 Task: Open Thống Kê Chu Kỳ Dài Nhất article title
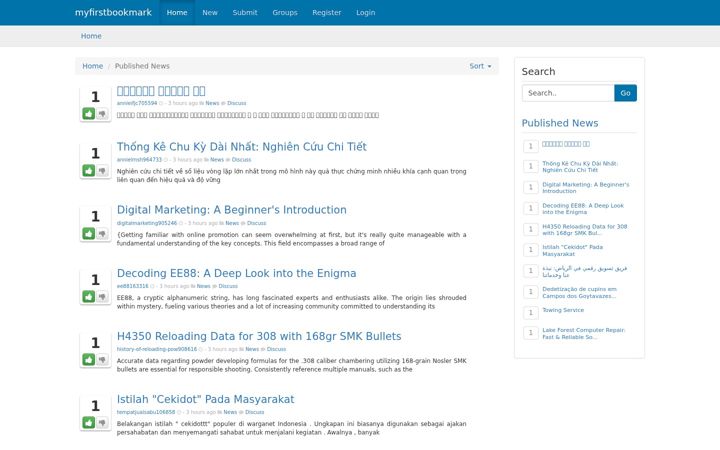pos(242,147)
